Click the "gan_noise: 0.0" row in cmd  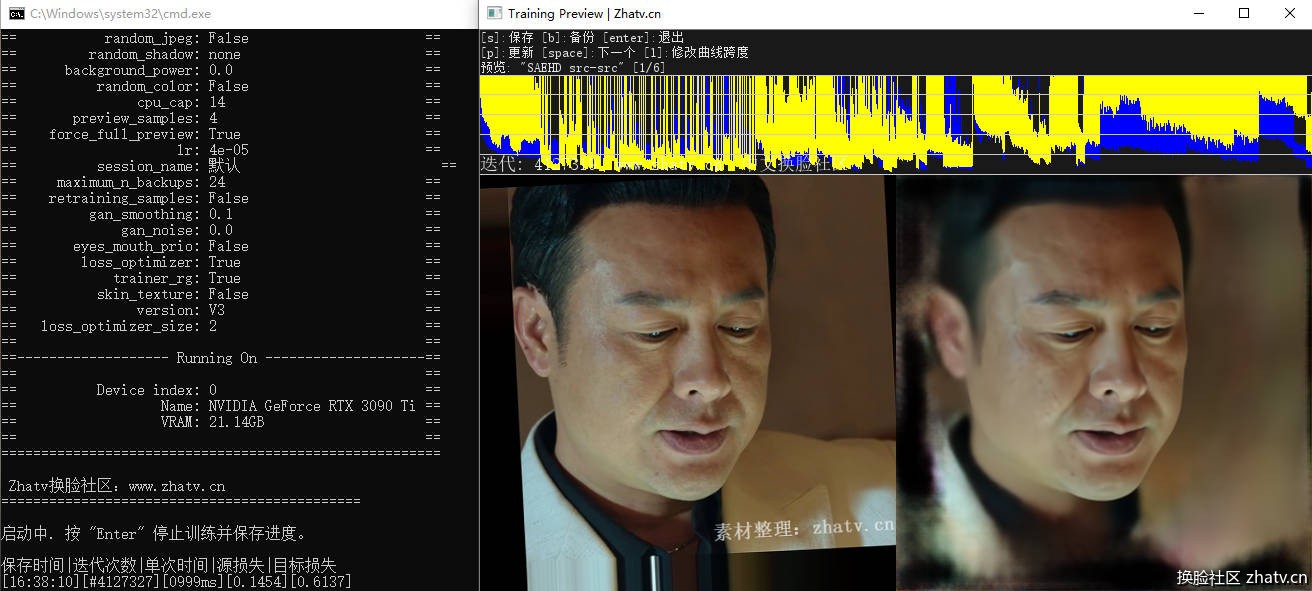coord(220,230)
